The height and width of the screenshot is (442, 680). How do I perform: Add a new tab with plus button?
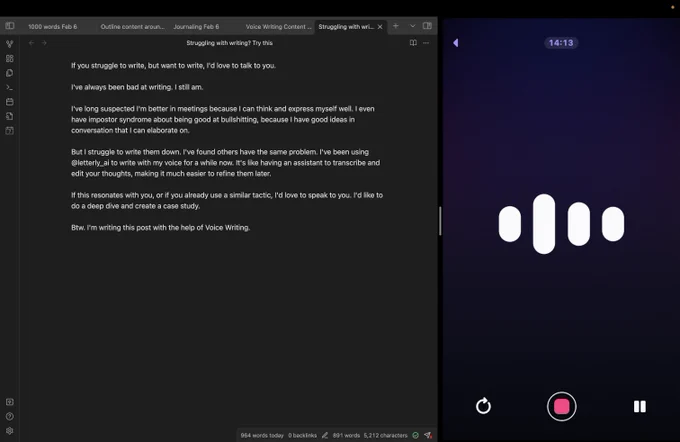396,26
